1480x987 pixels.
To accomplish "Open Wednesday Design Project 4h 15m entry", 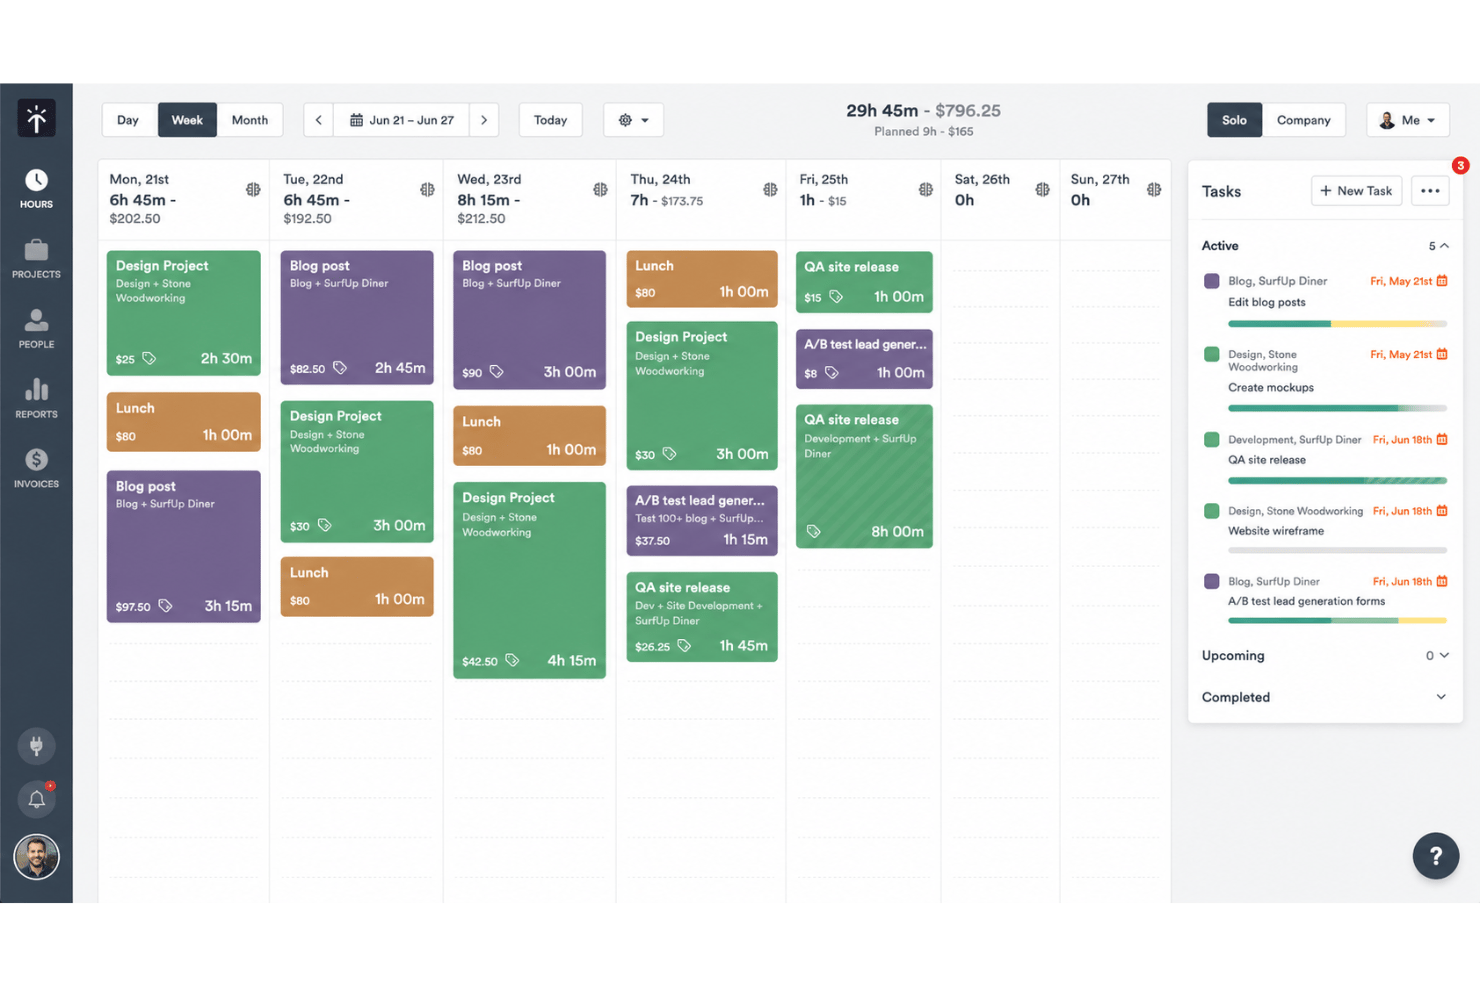I will (529, 580).
